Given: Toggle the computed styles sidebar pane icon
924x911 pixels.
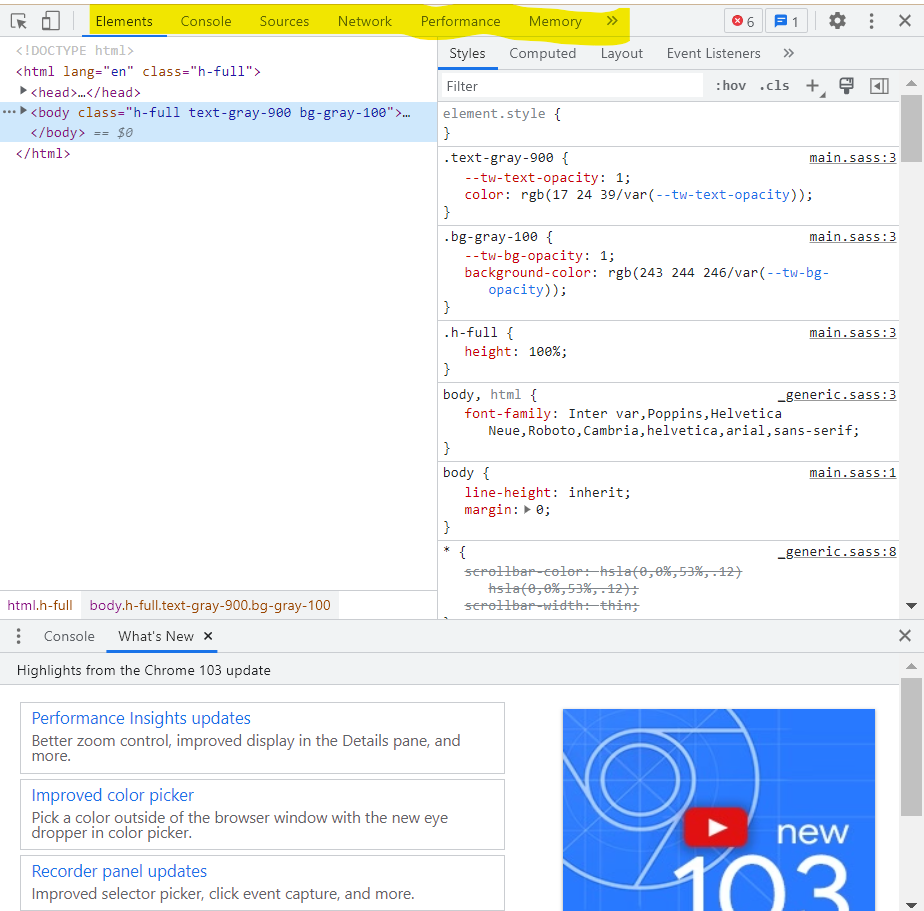Looking at the screenshot, I should [879, 86].
